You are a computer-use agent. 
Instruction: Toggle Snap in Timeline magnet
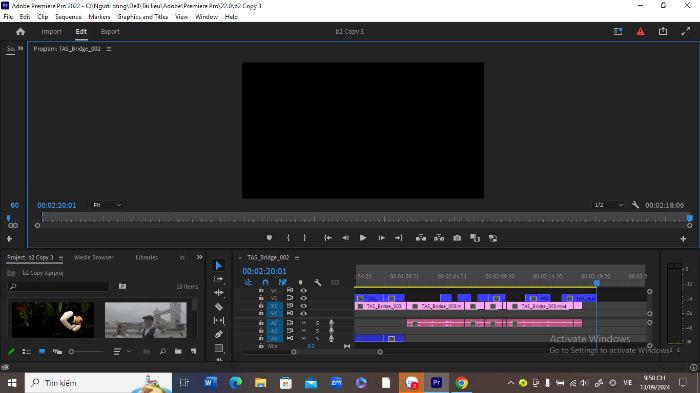click(265, 283)
